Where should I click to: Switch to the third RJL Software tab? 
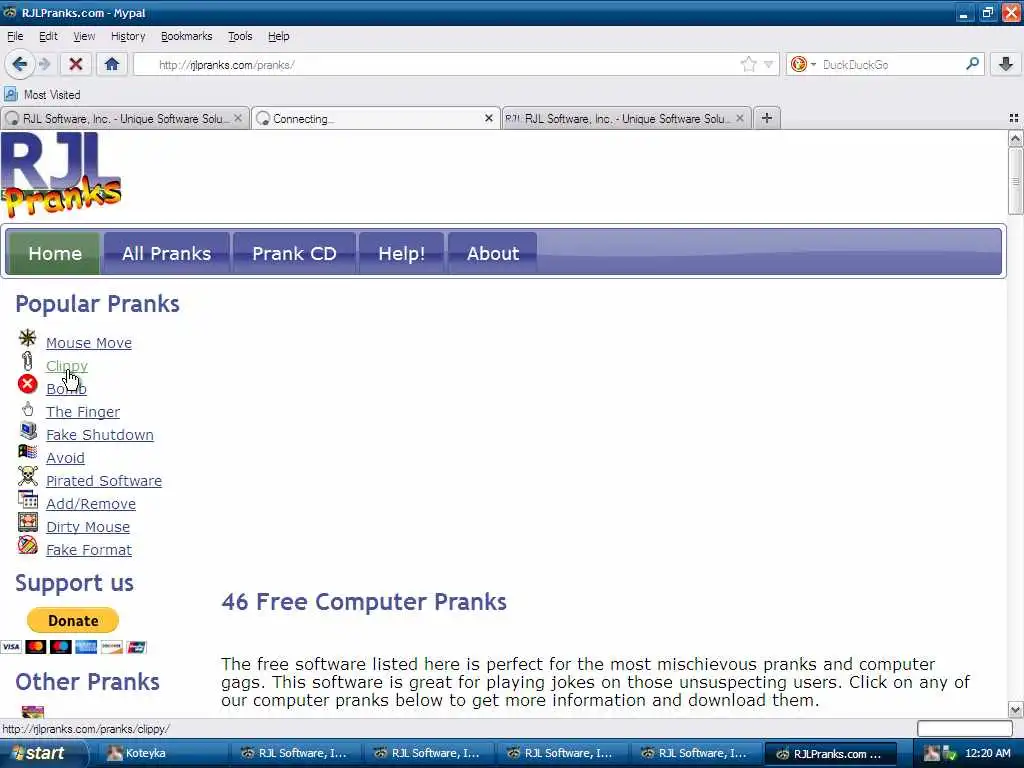click(x=626, y=118)
